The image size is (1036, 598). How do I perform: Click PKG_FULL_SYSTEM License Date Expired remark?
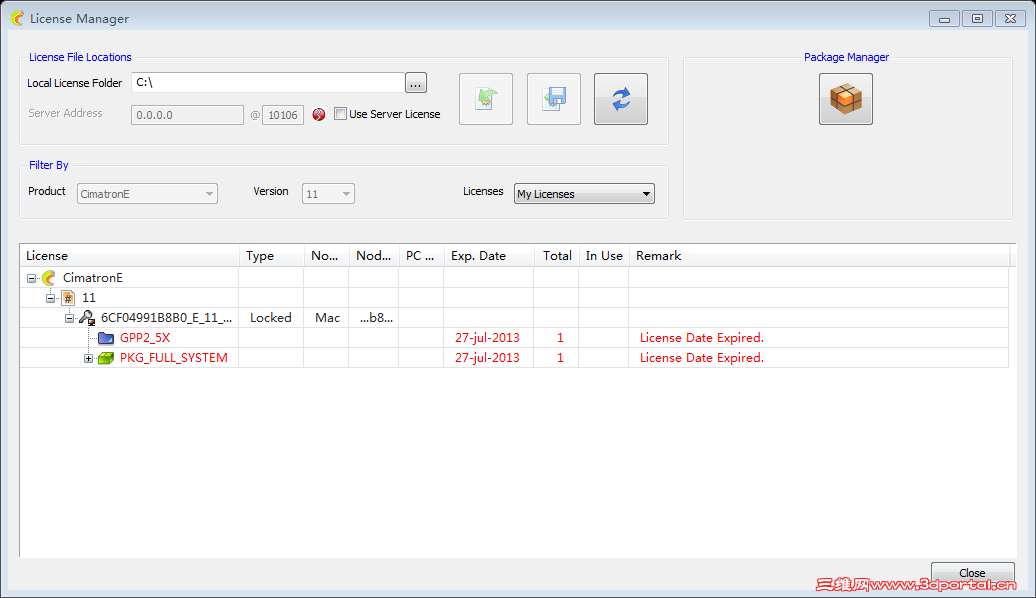point(702,357)
